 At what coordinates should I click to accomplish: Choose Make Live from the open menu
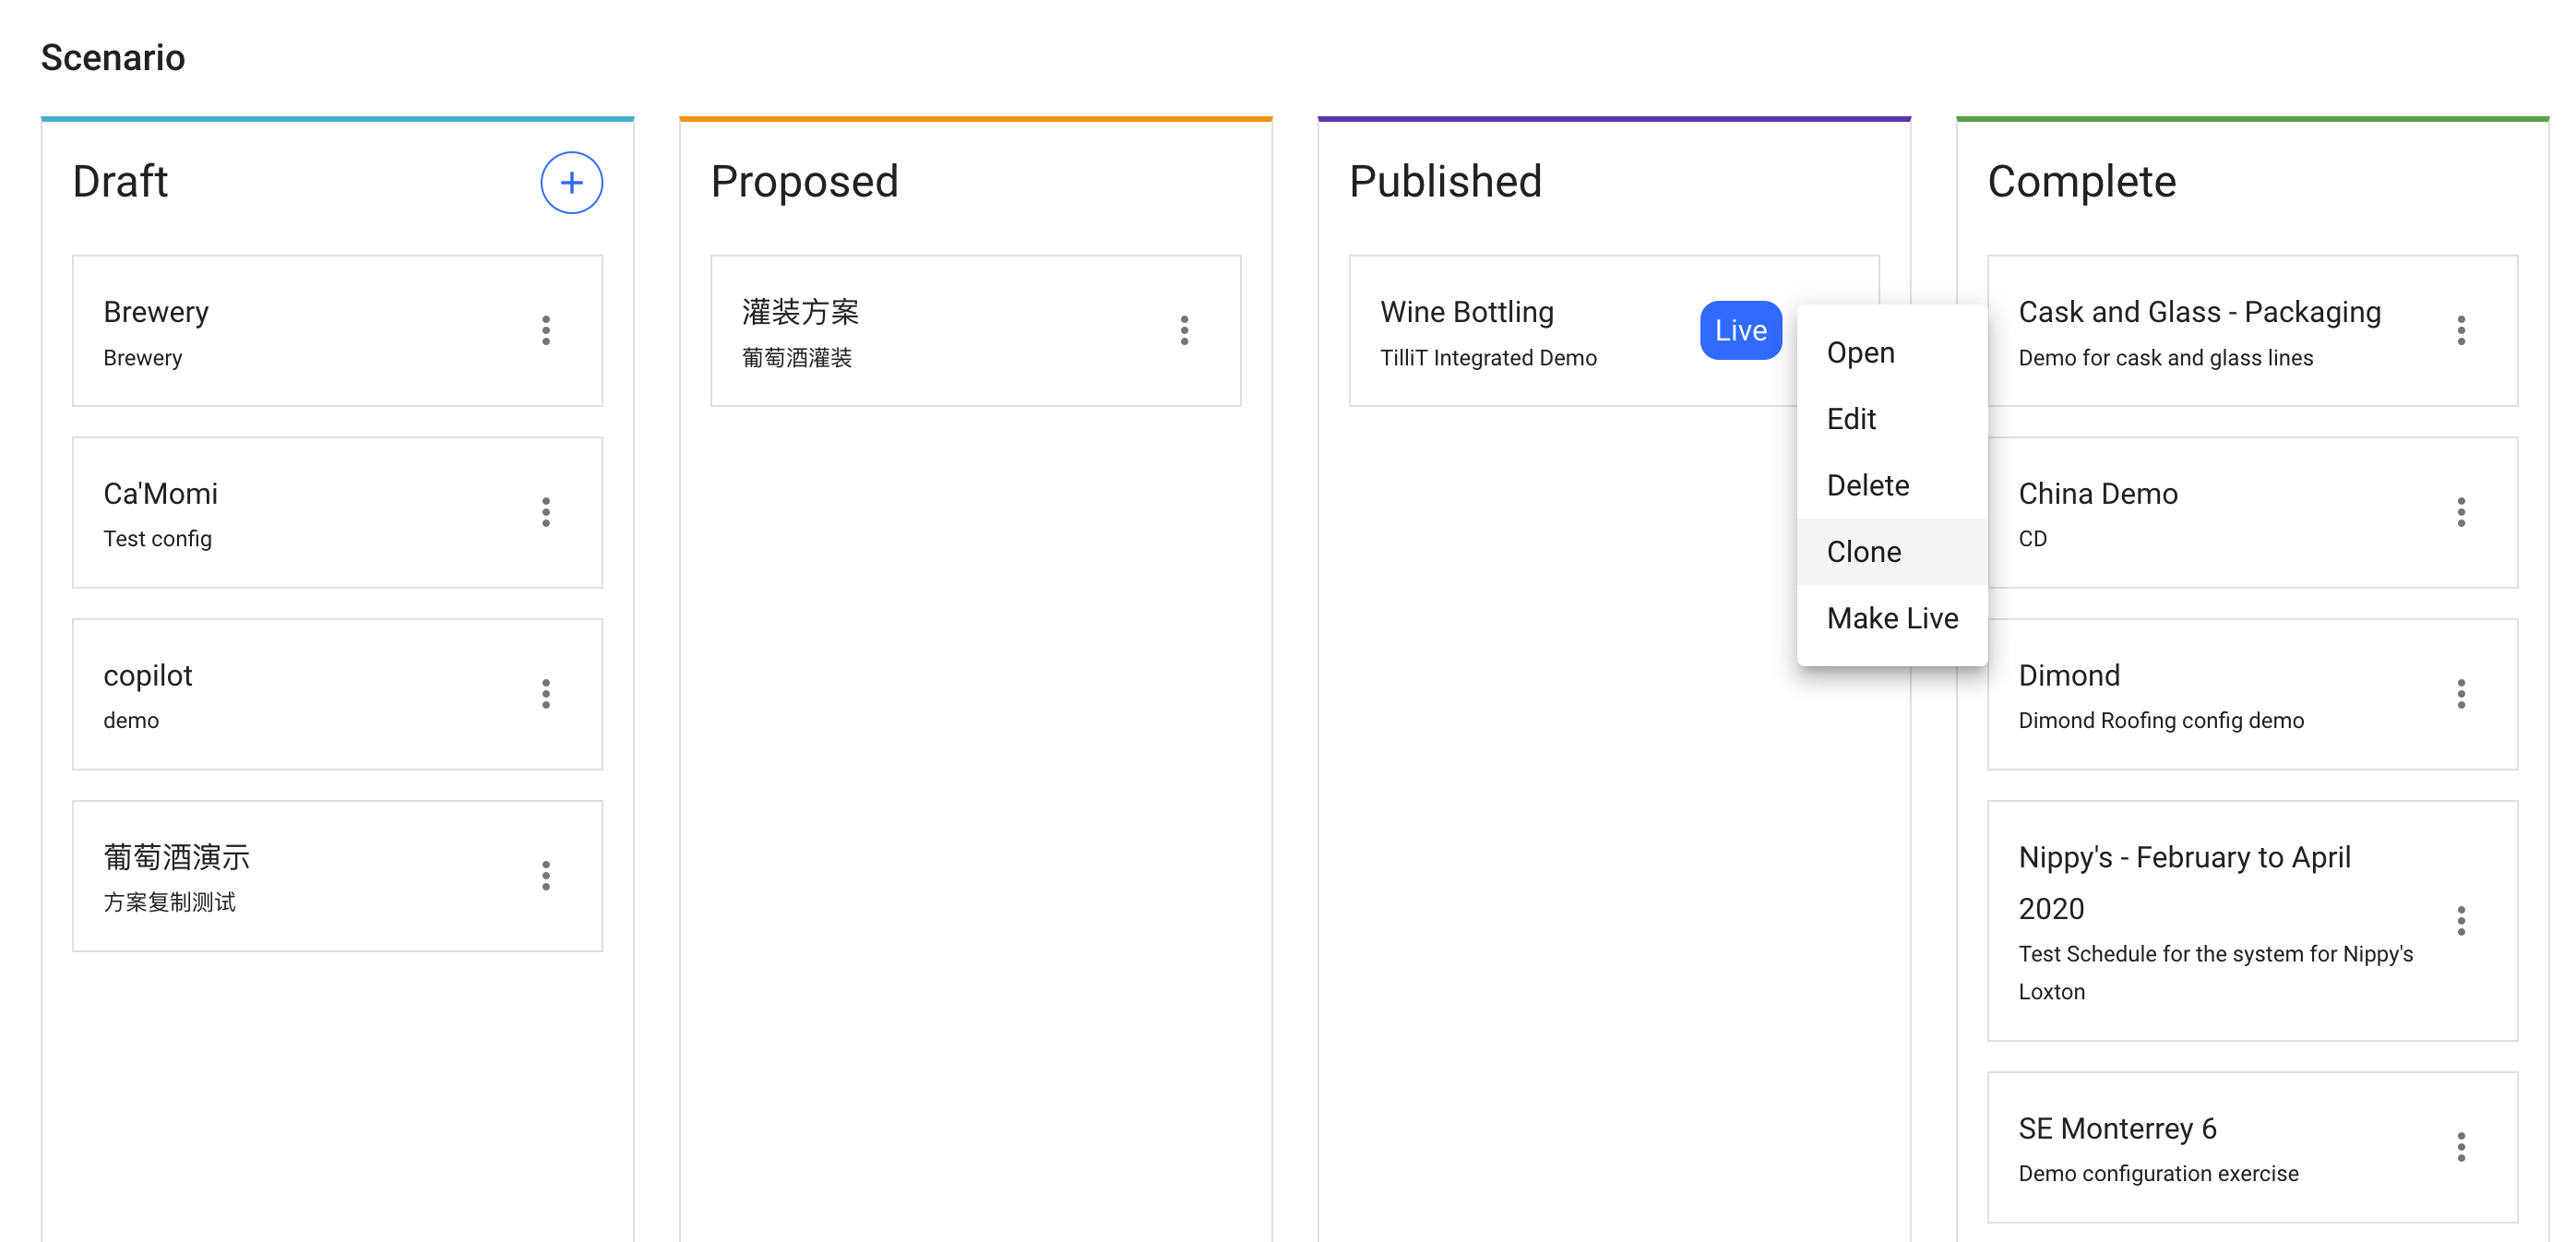coord(1892,618)
